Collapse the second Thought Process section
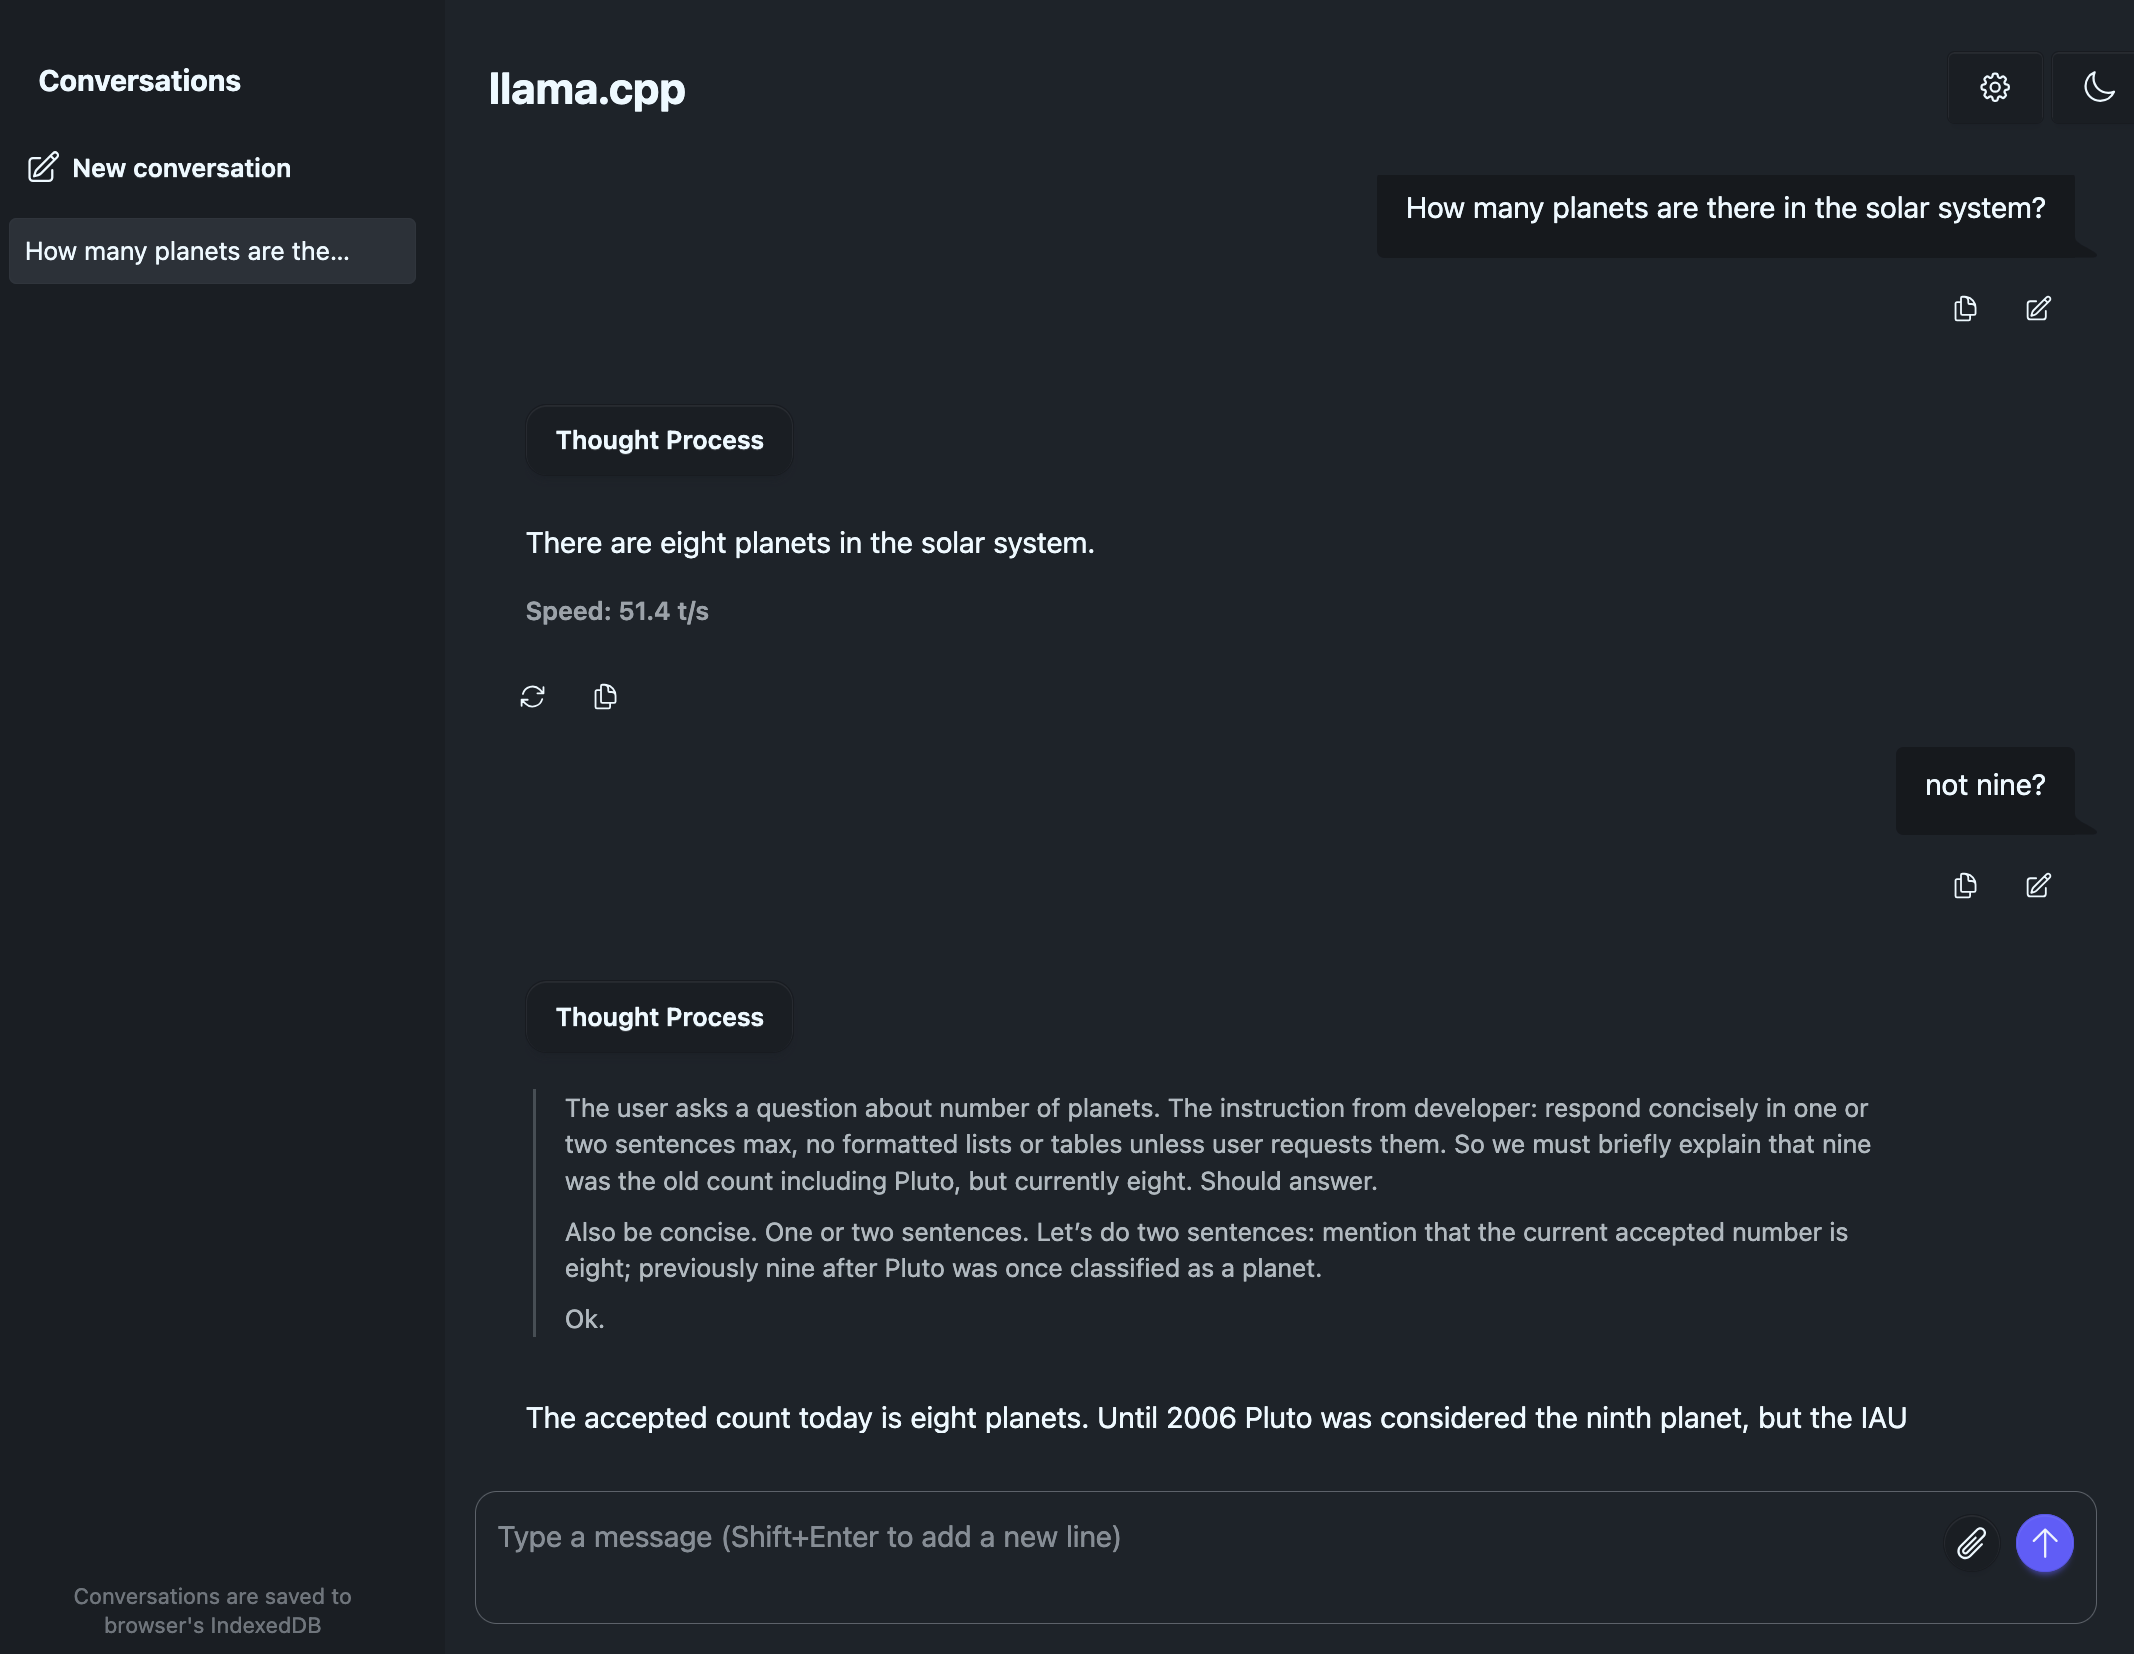 659,1017
